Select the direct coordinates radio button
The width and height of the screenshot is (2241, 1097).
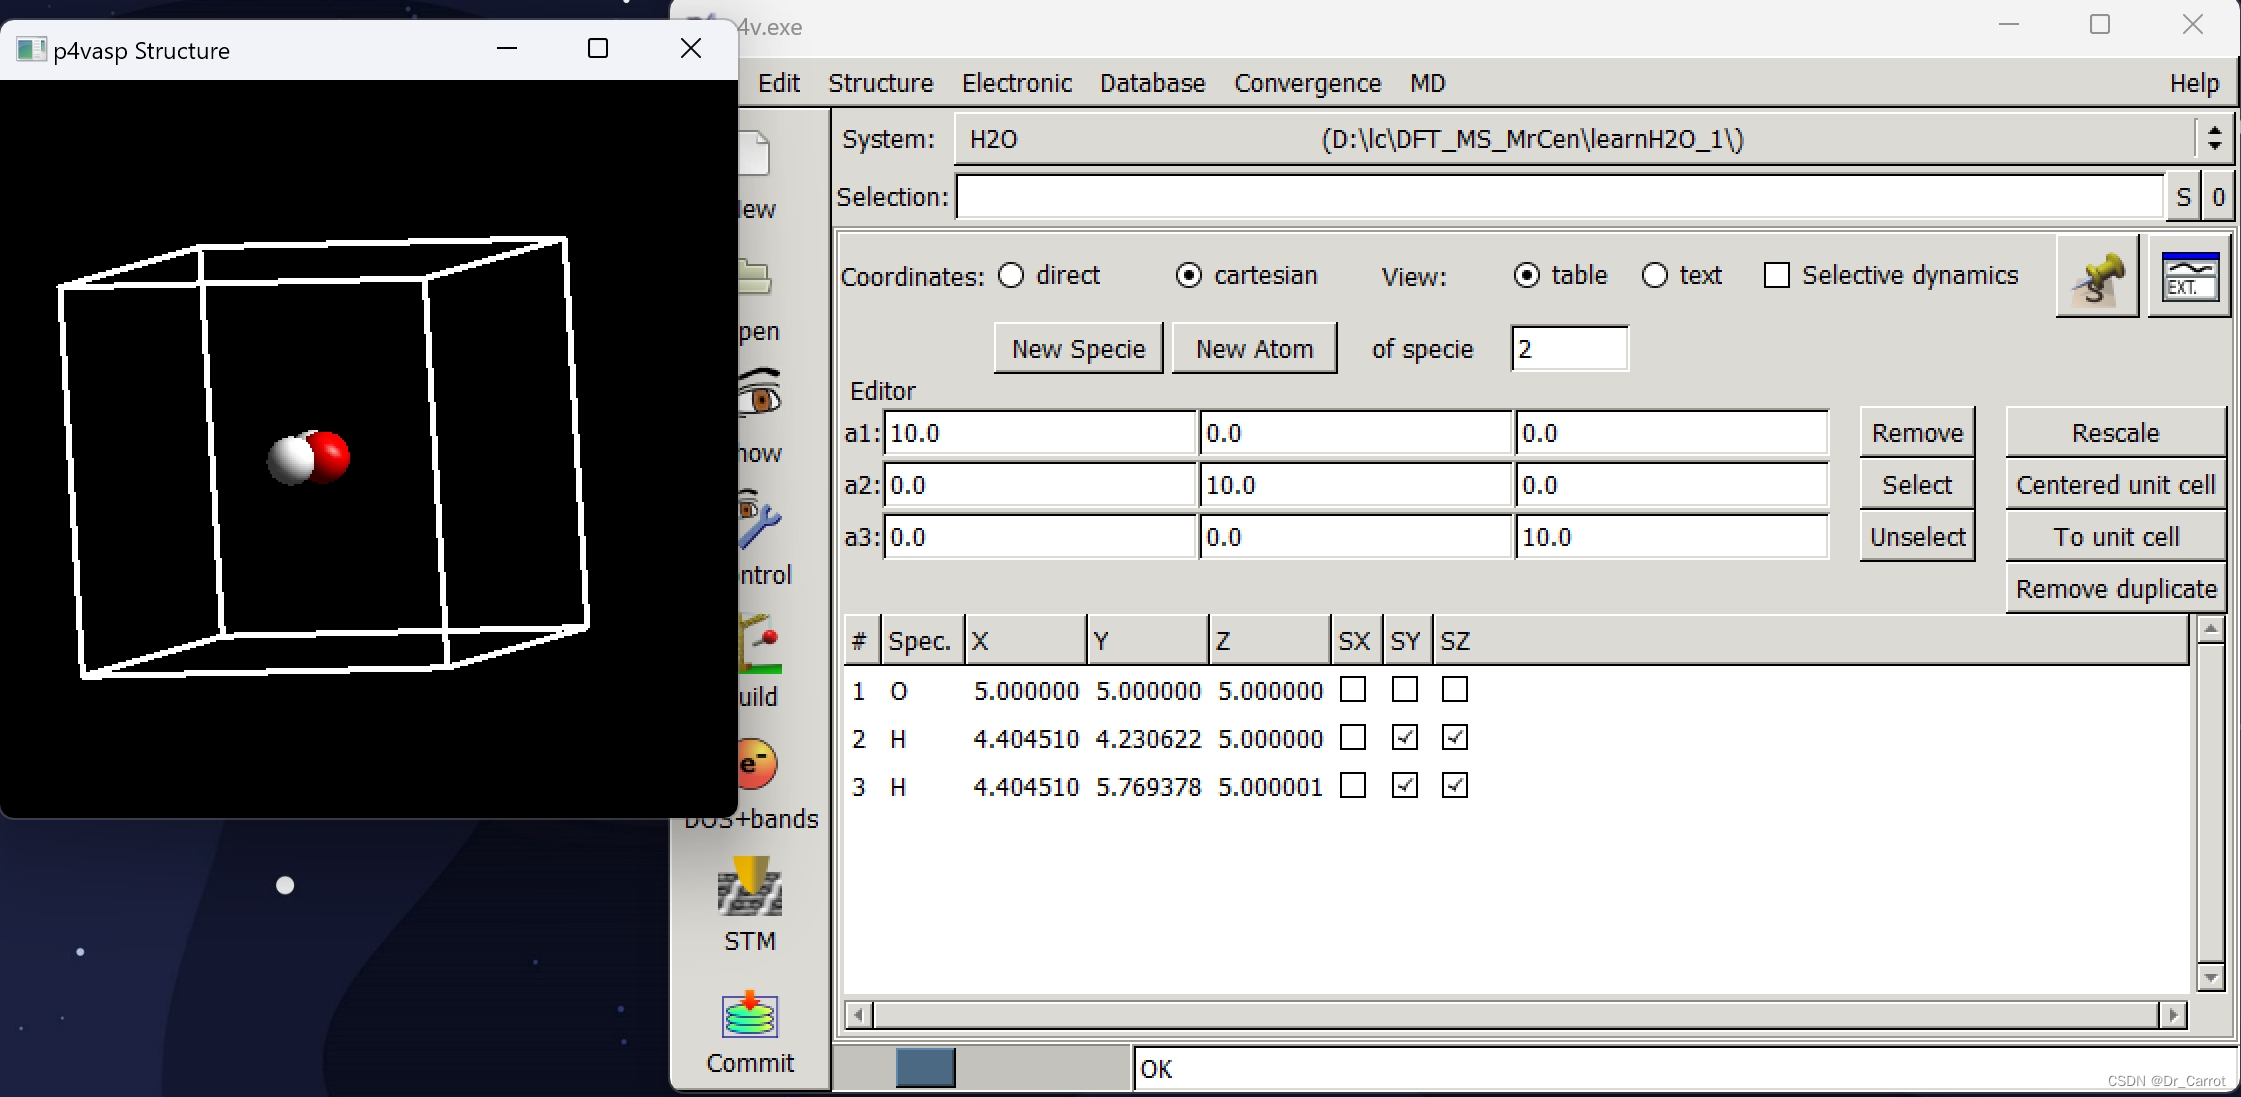coord(1011,275)
